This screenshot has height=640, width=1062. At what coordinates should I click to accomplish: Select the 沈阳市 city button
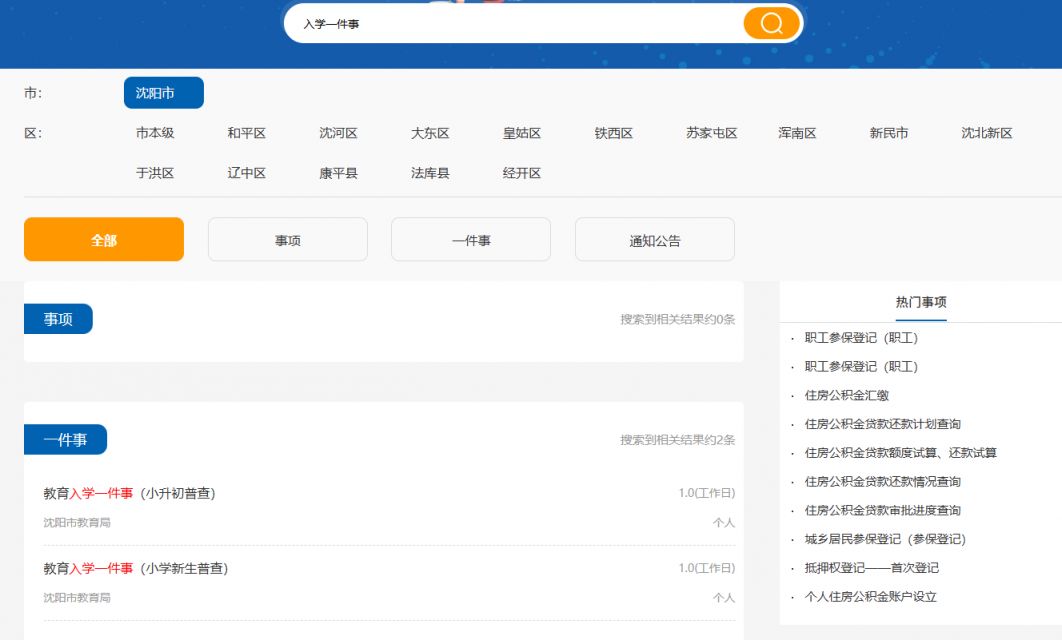(163, 93)
